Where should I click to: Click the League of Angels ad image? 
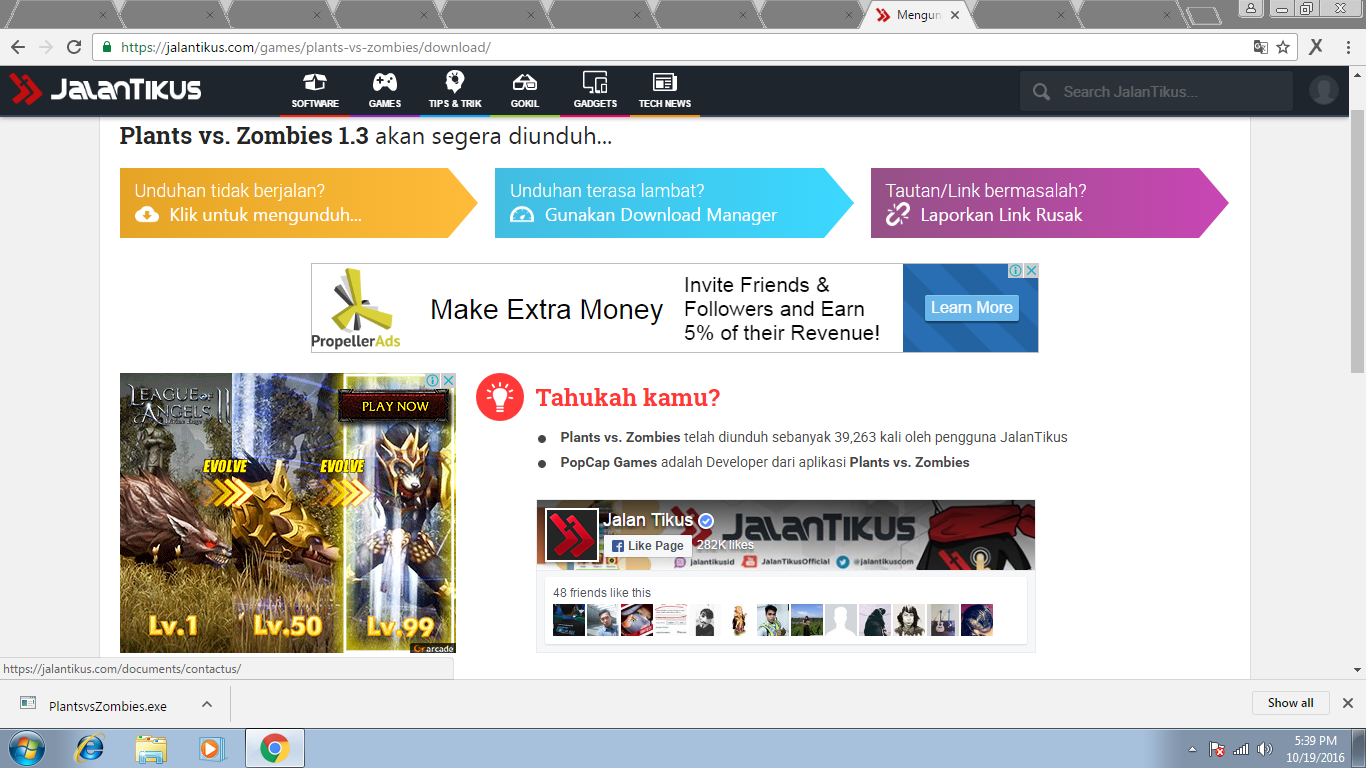288,513
